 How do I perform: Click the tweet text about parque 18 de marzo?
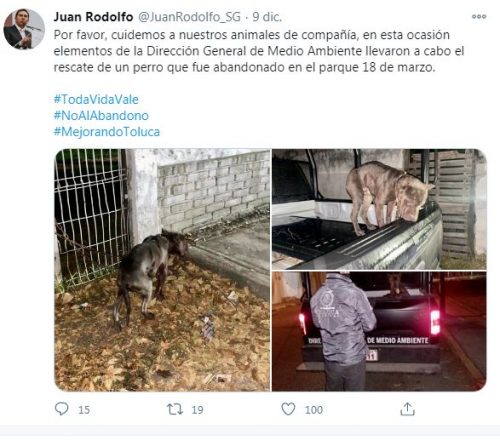pos(259,51)
